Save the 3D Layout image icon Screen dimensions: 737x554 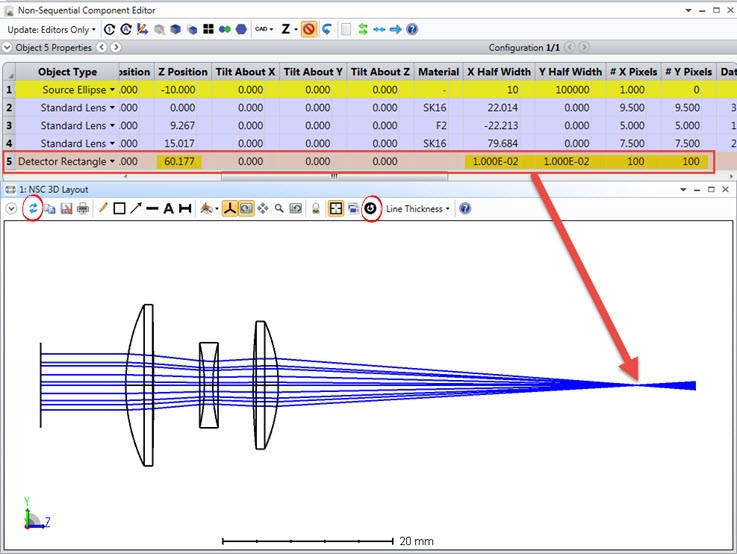point(66,209)
